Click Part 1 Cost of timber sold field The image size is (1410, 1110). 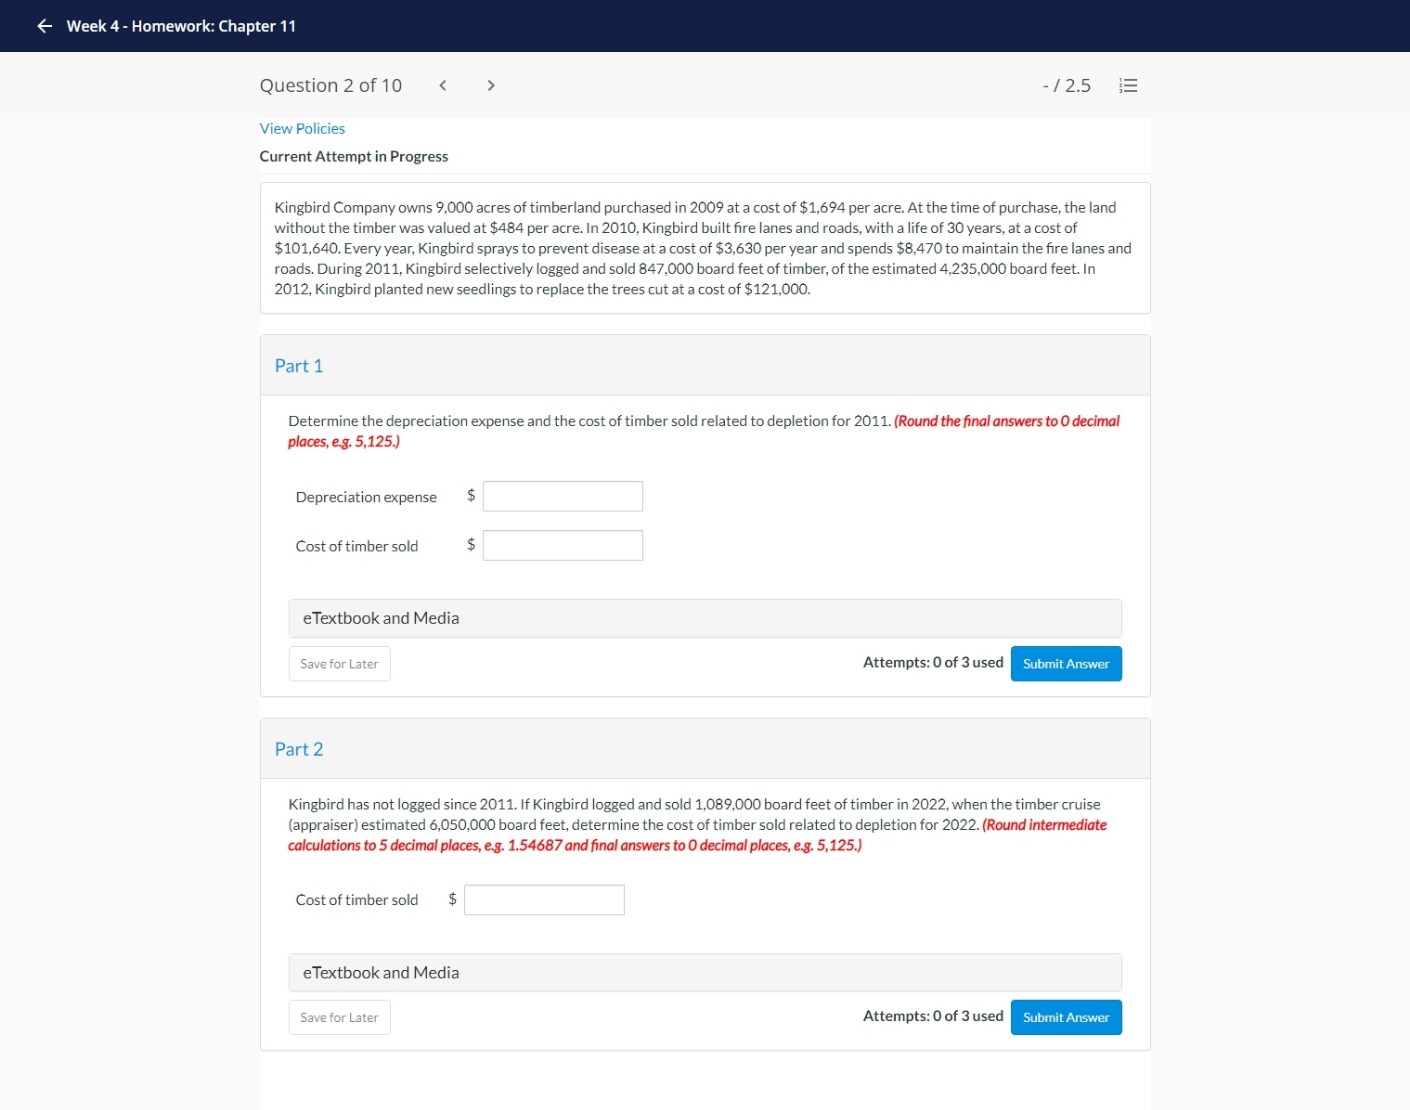(563, 545)
